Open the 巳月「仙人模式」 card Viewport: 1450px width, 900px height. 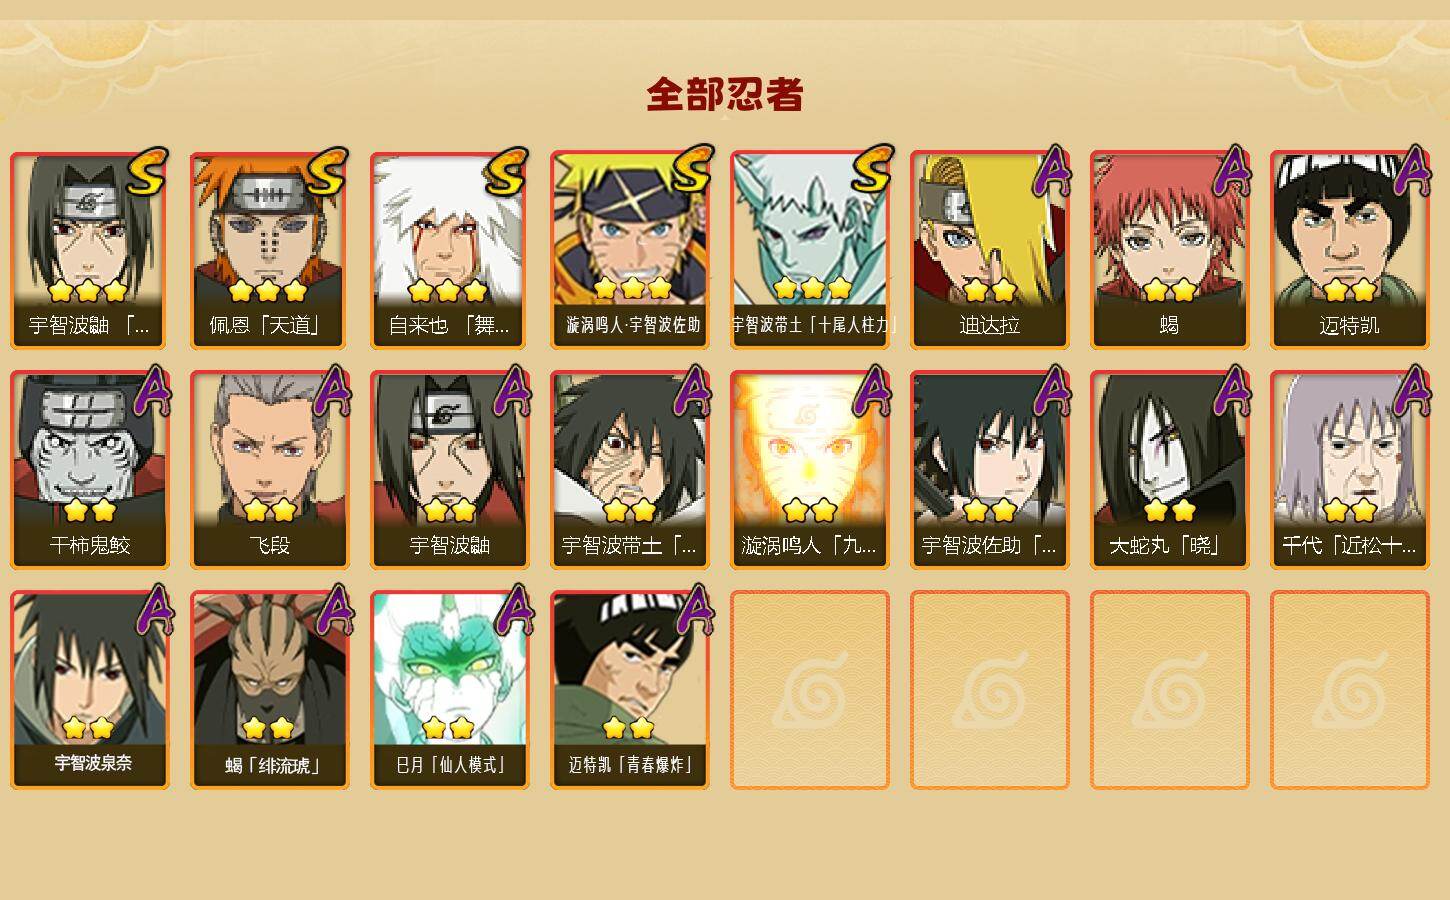coord(449,690)
